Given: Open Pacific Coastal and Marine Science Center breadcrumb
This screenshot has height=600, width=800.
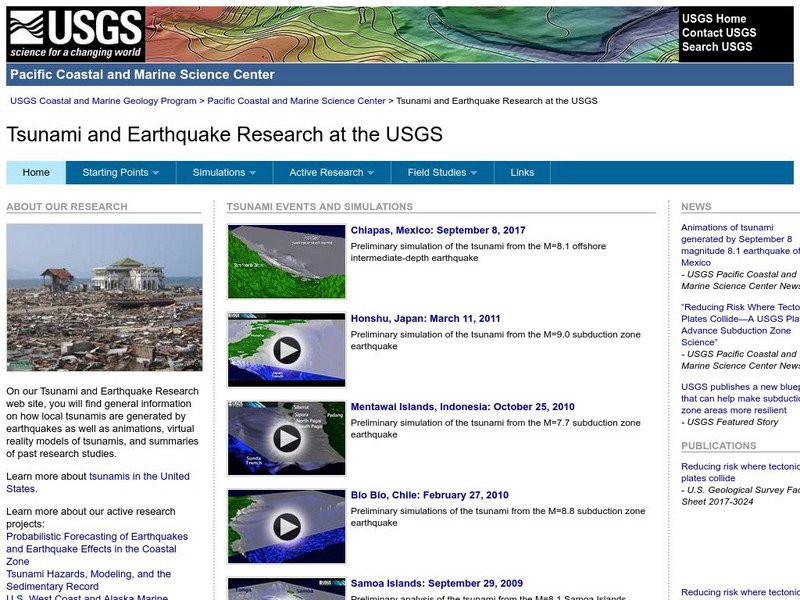Looking at the screenshot, I should (296, 101).
